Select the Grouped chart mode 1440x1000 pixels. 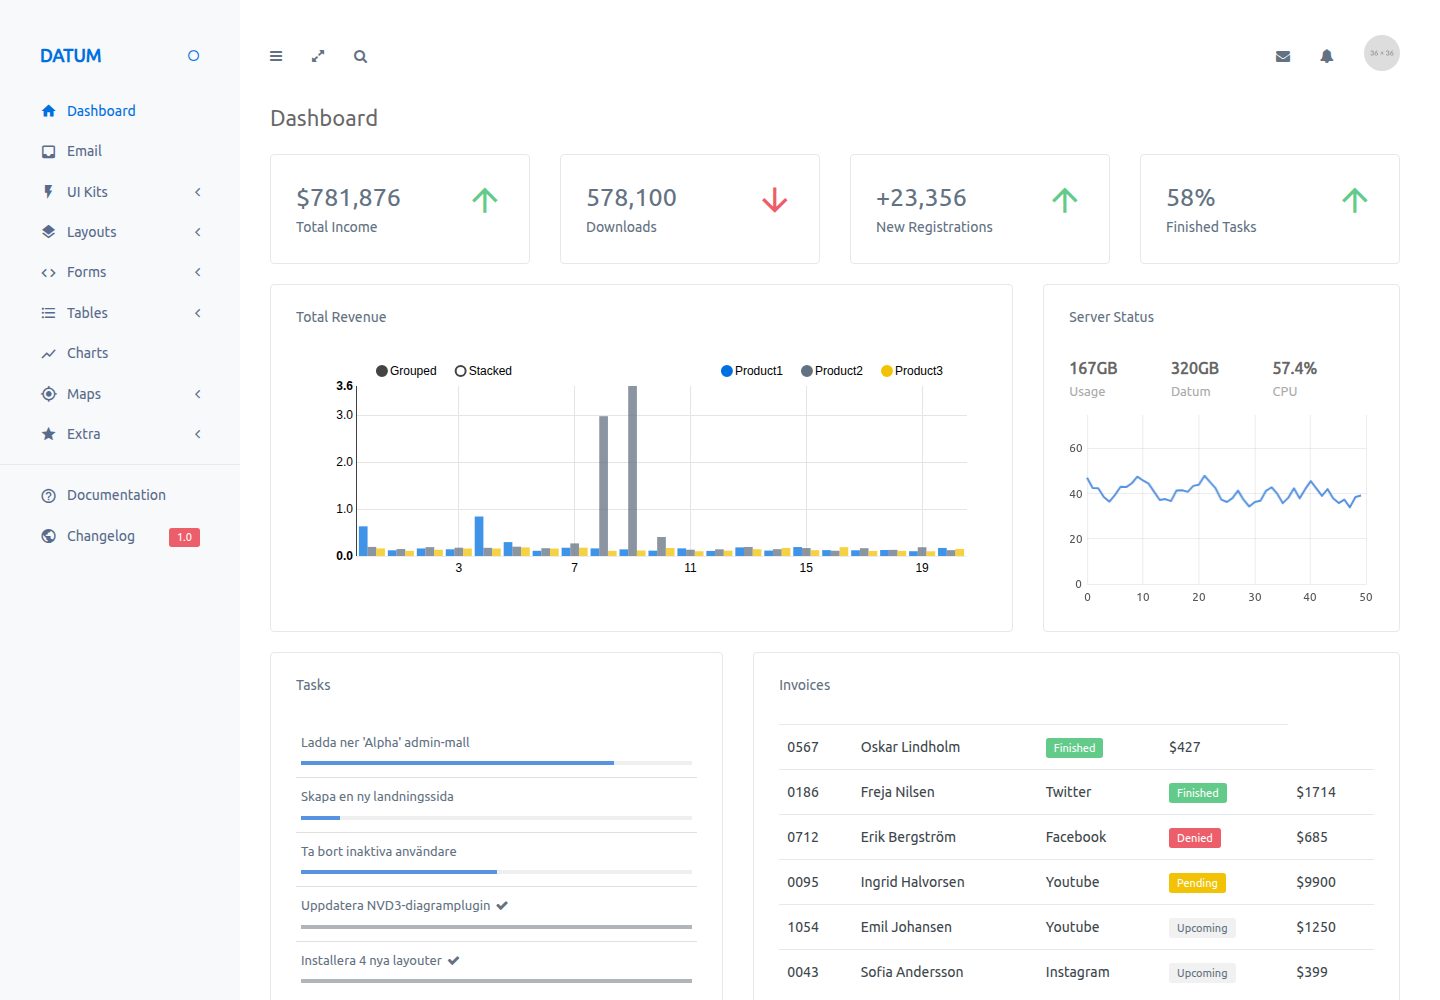click(x=406, y=371)
